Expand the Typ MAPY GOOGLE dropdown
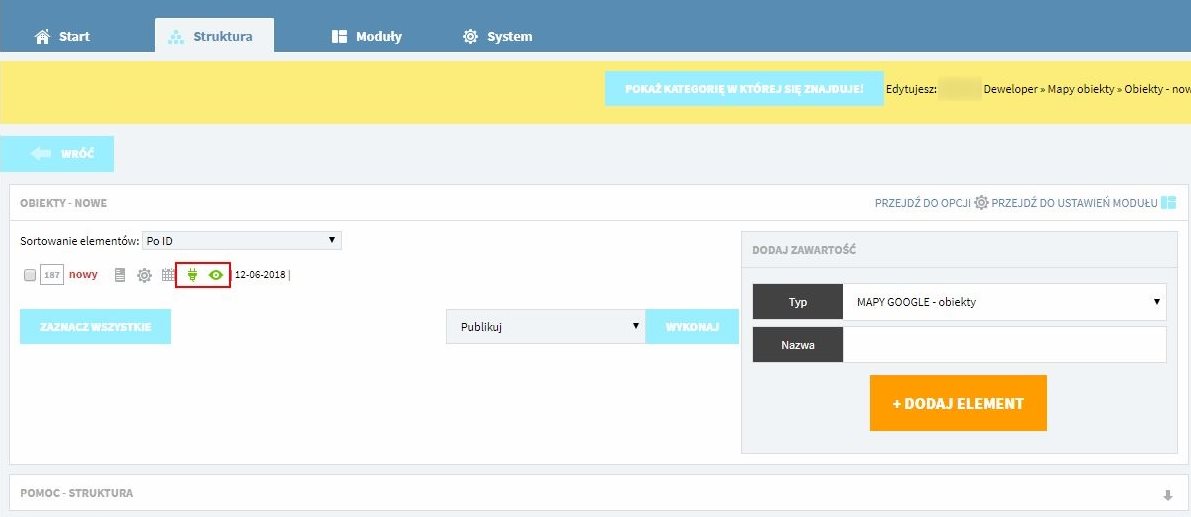 [1004, 302]
